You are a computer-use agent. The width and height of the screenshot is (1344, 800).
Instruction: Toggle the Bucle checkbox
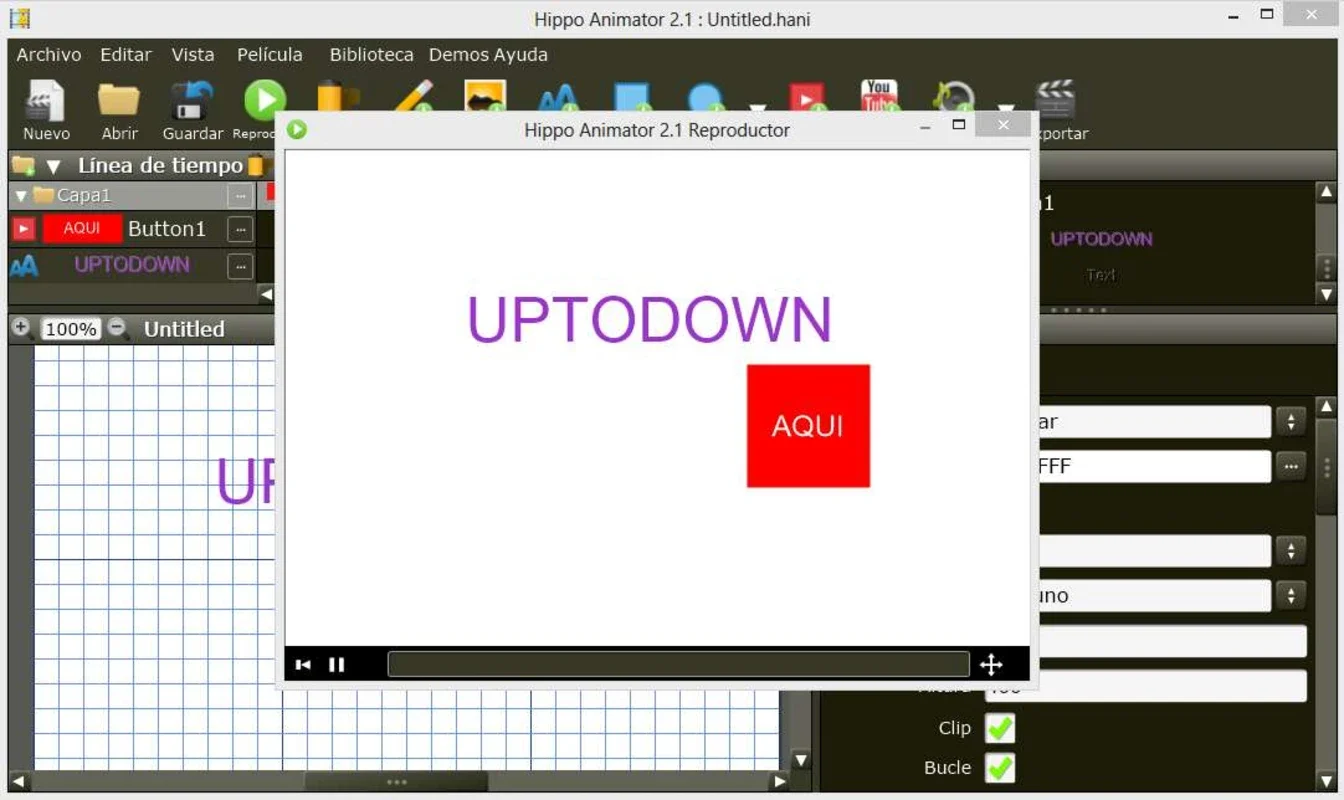point(1000,767)
